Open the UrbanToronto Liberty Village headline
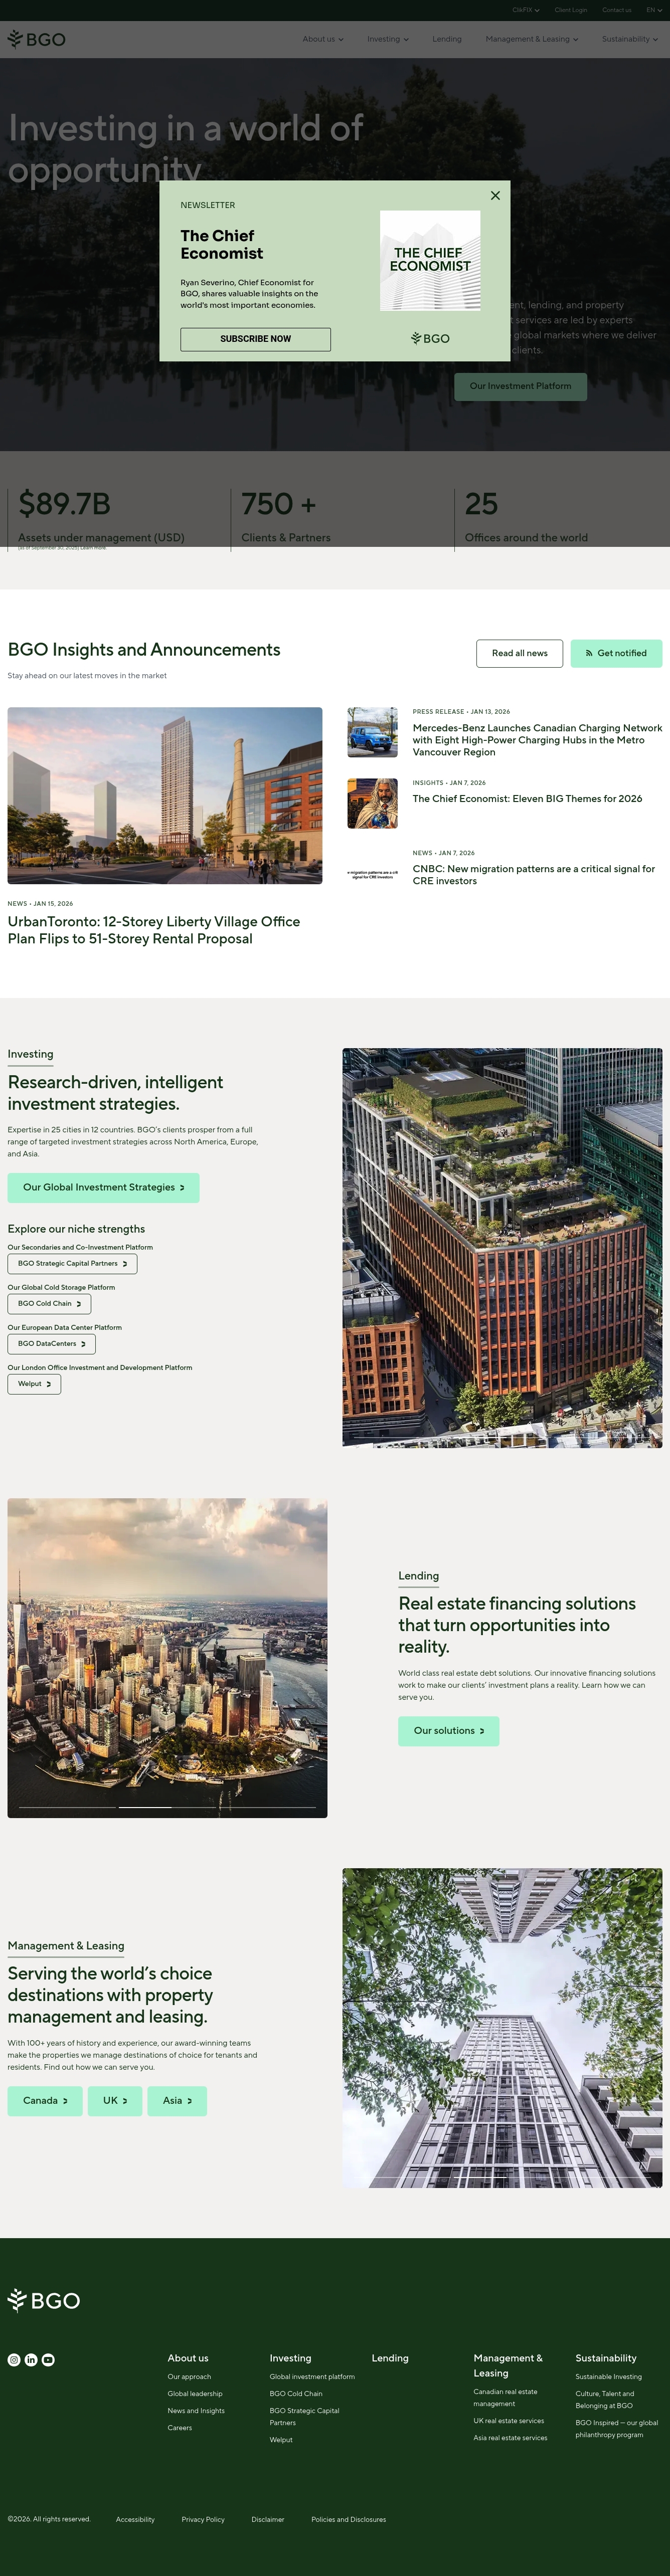The image size is (670, 2576). [154, 930]
